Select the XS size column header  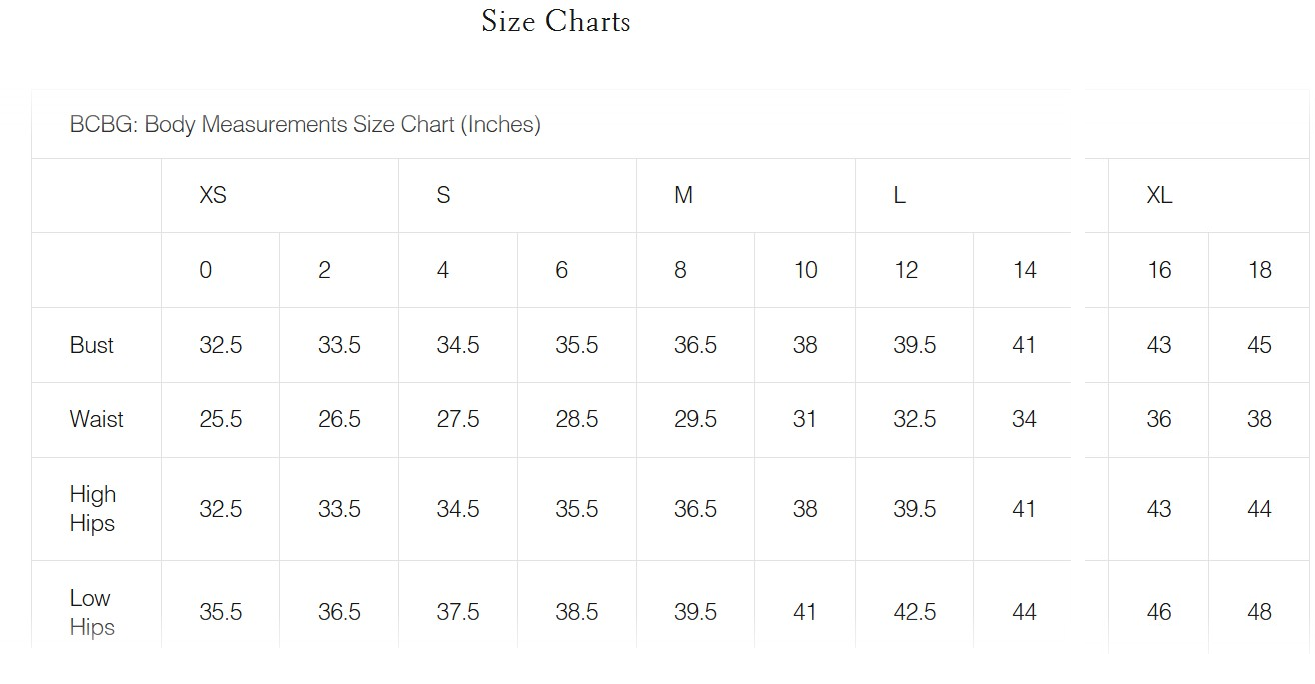coord(213,196)
